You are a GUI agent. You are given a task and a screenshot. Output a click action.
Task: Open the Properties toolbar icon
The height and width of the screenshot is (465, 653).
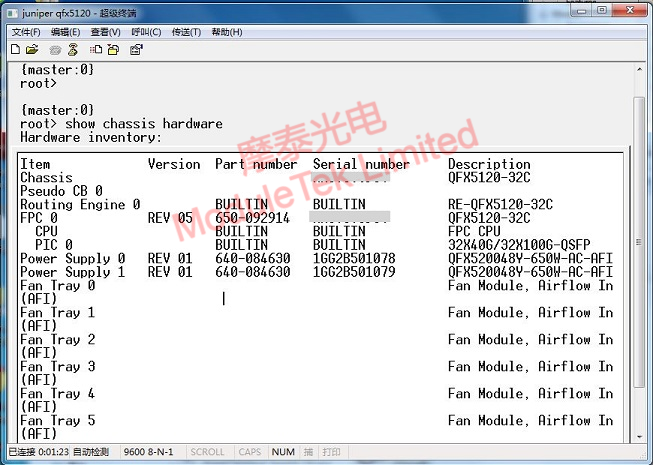136,49
